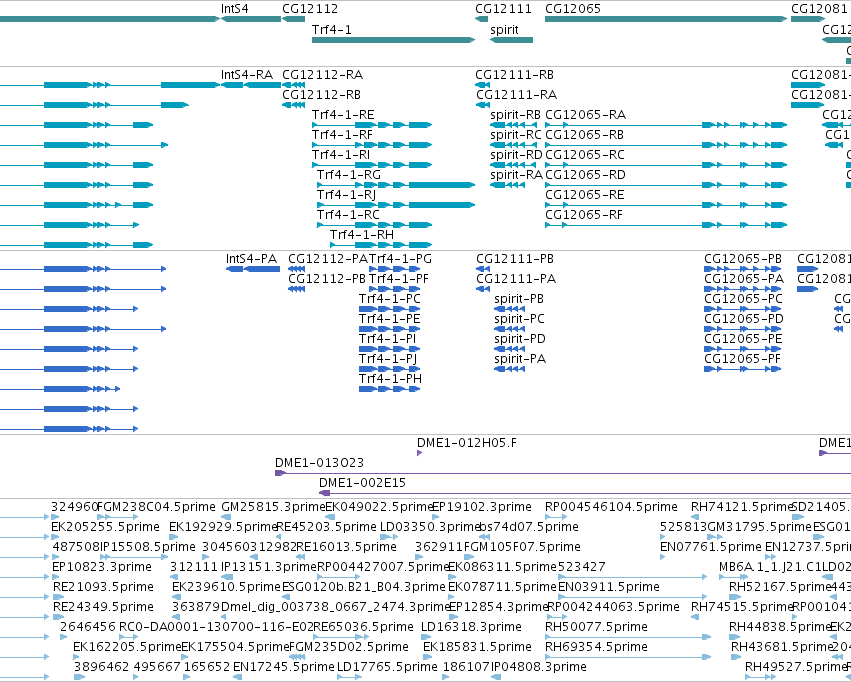Screen dimensions: 851x682
Task: Select protein CG12065-PD
Action: pos(742,329)
